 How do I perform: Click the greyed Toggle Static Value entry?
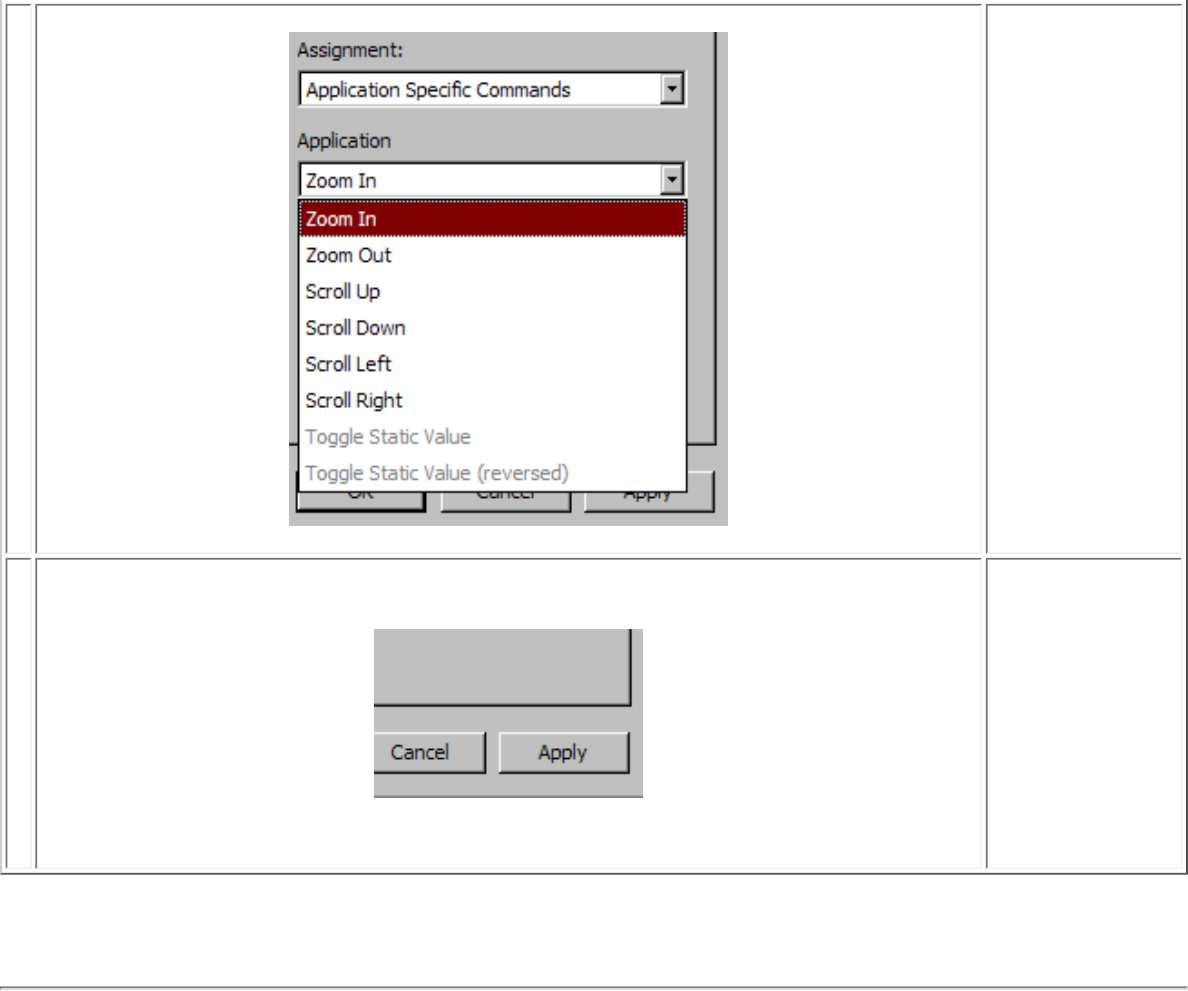point(492,437)
